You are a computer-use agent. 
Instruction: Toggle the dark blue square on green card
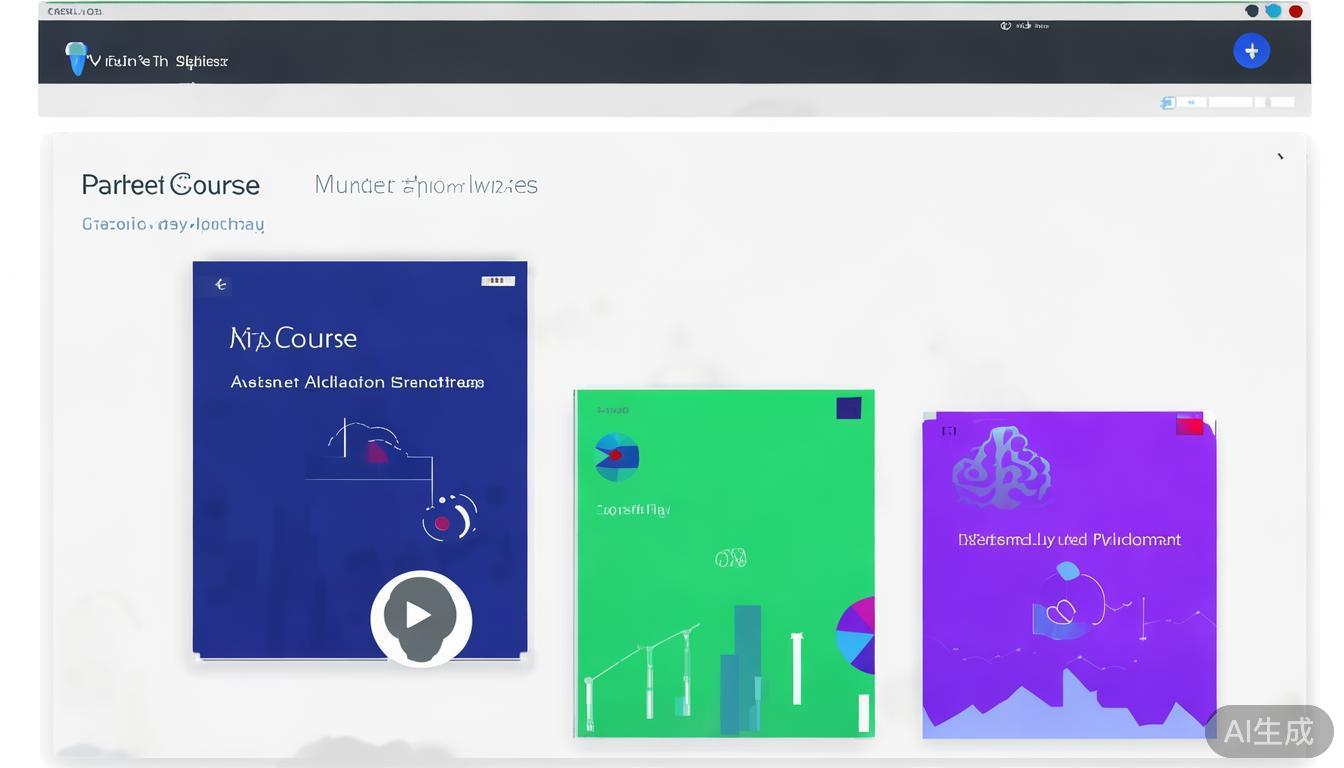coord(848,408)
